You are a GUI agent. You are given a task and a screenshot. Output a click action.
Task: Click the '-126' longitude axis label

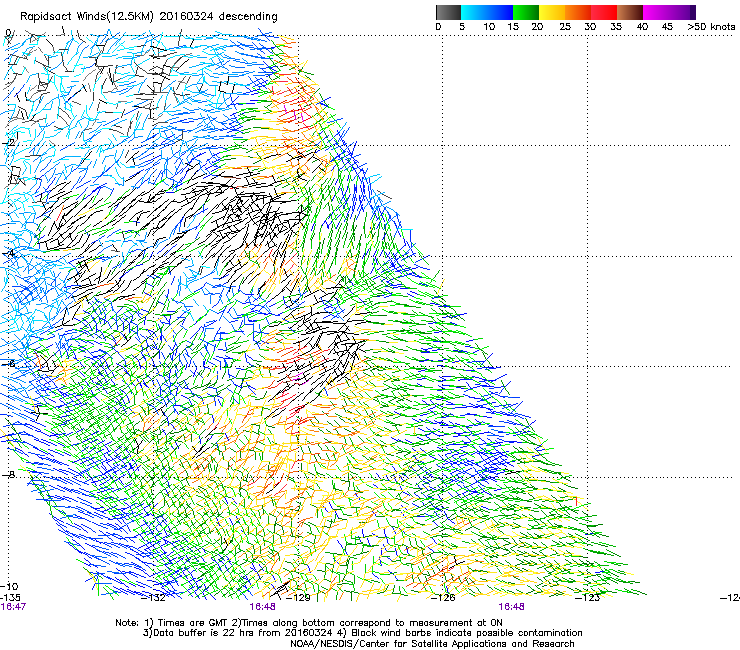click(443, 598)
